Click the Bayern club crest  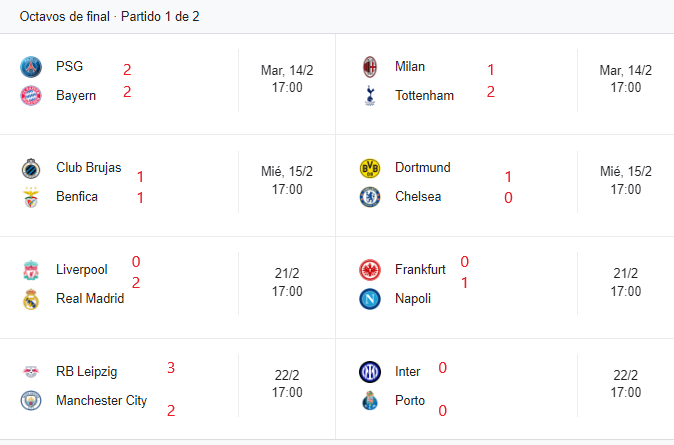pos(31,95)
